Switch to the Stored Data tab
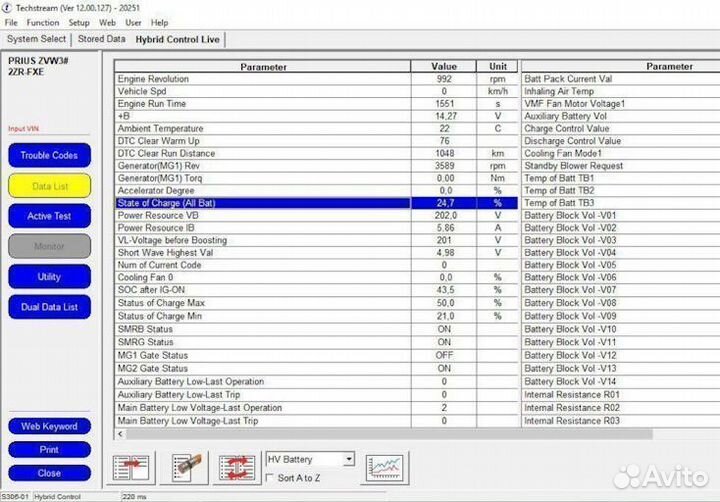The height and width of the screenshot is (502, 720). (101, 39)
